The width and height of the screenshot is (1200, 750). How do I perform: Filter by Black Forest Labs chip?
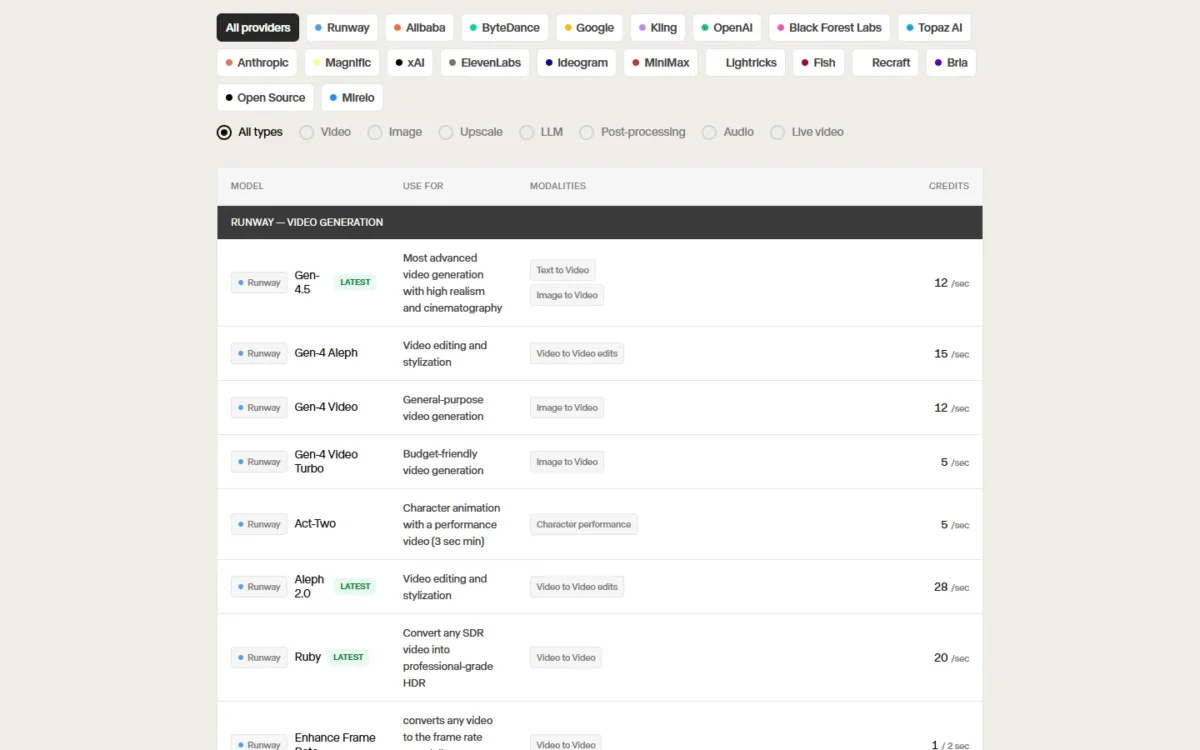pos(829,28)
